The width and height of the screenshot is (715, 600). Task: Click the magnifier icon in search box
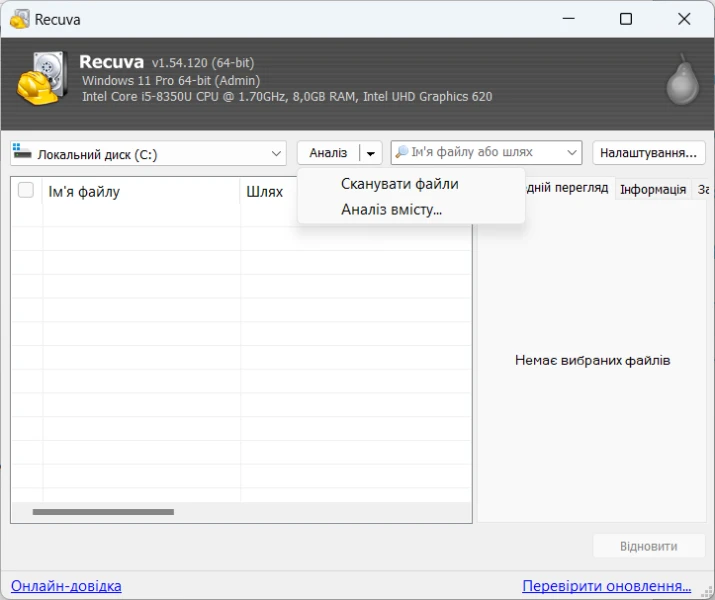[x=402, y=152]
